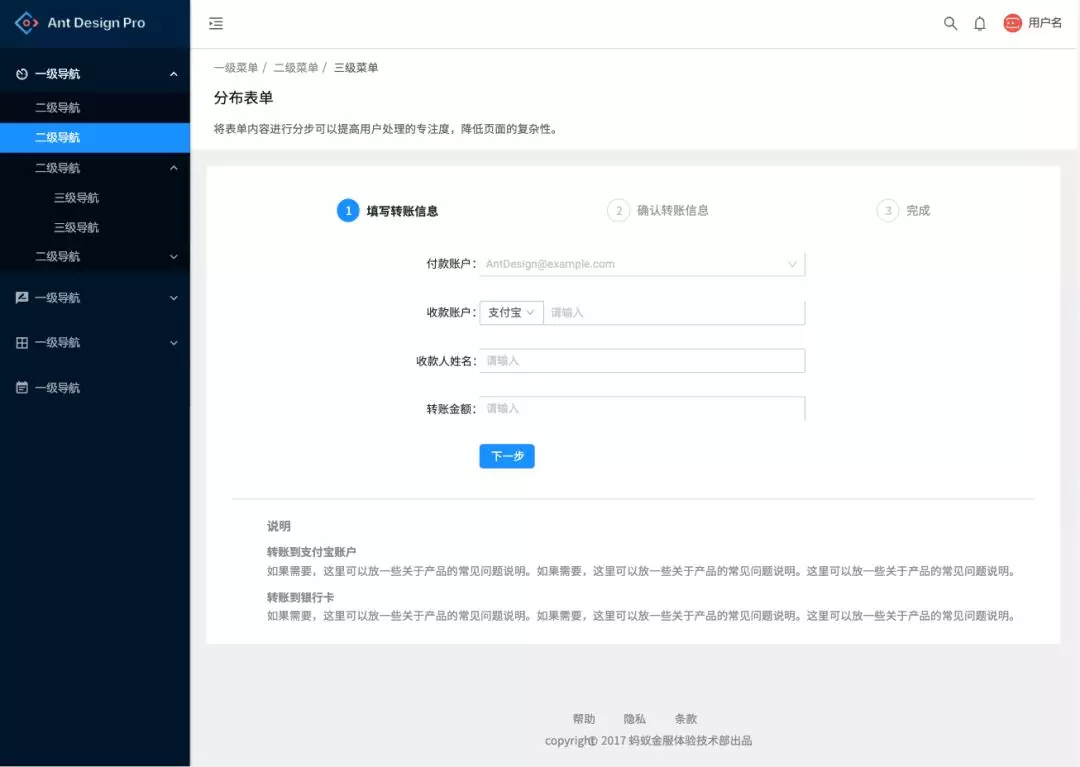This screenshot has width=1080, height=767.
Task: Click the completed step 1 填写转账信息
Action: click(389, 210)
